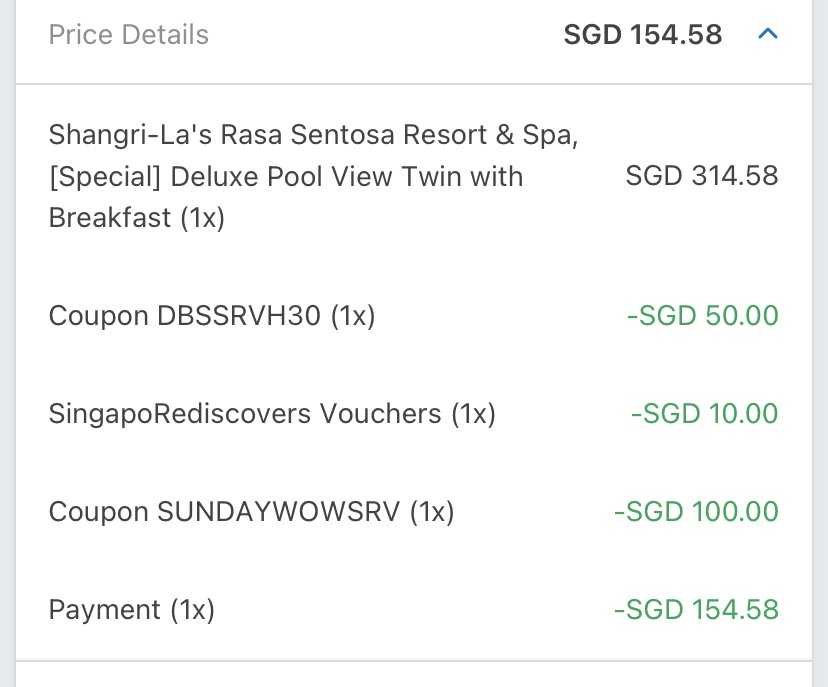Click total SGD 154.58 in header
828x687 pixels.
point(642,35)
